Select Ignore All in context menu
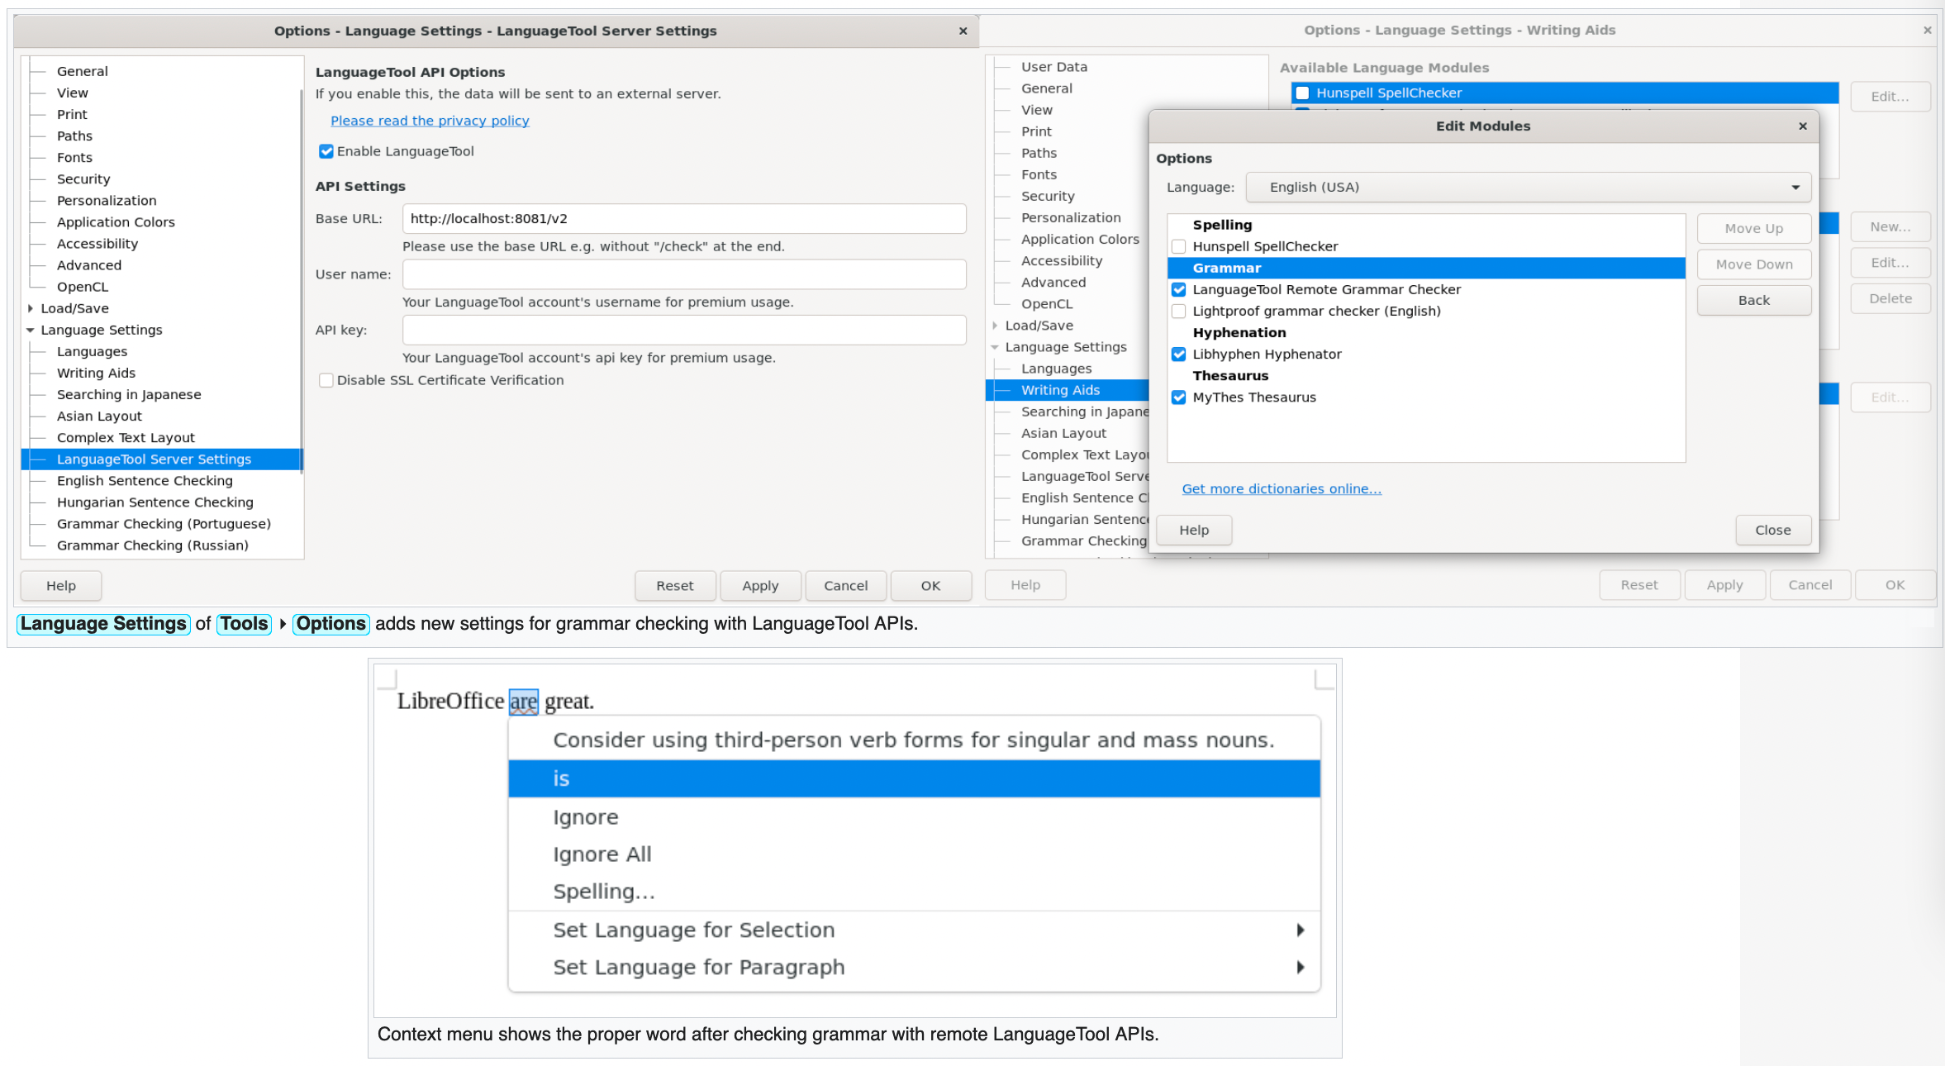The height and width of the screenshot is (1066, 1945). pos(602,855)
